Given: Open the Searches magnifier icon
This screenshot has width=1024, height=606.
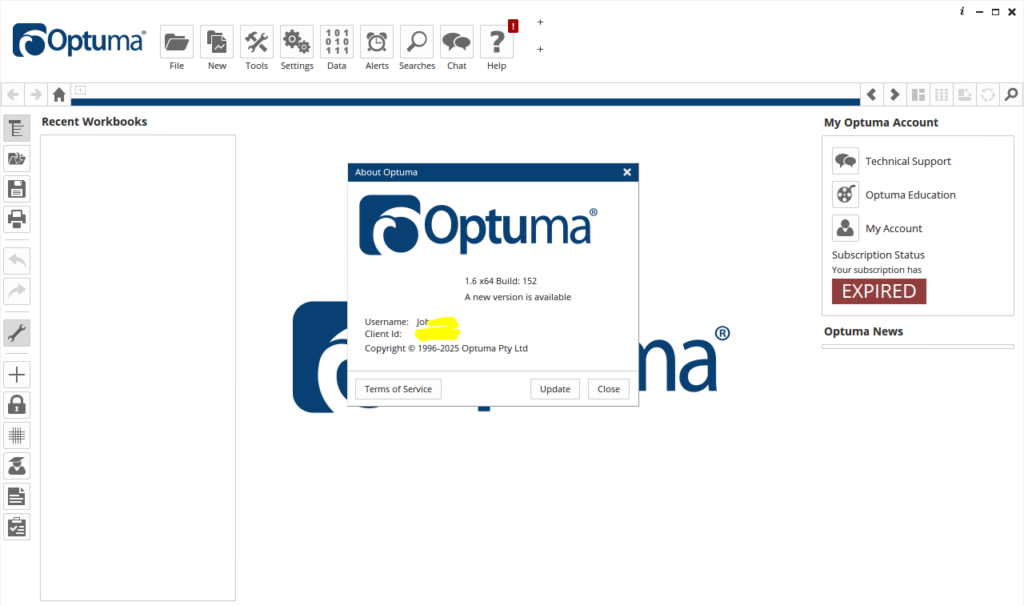Looking at the screenshot, I should point(417,42).
